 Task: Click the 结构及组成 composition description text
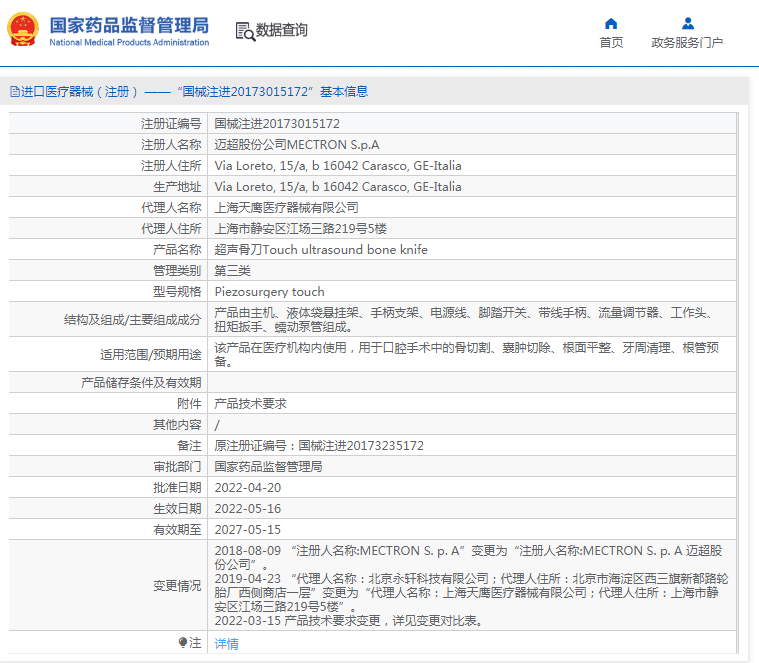click(465, 319)
